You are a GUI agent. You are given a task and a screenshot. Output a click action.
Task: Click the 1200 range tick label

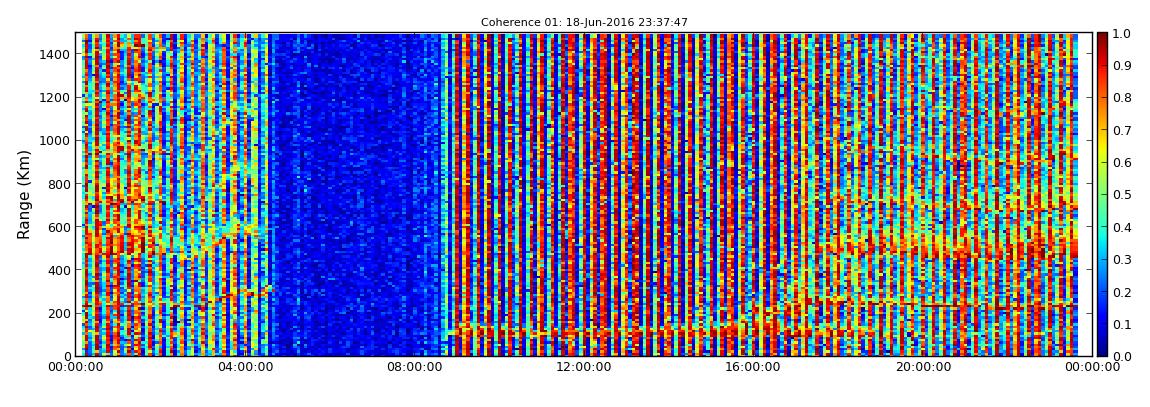coord(56,98)
